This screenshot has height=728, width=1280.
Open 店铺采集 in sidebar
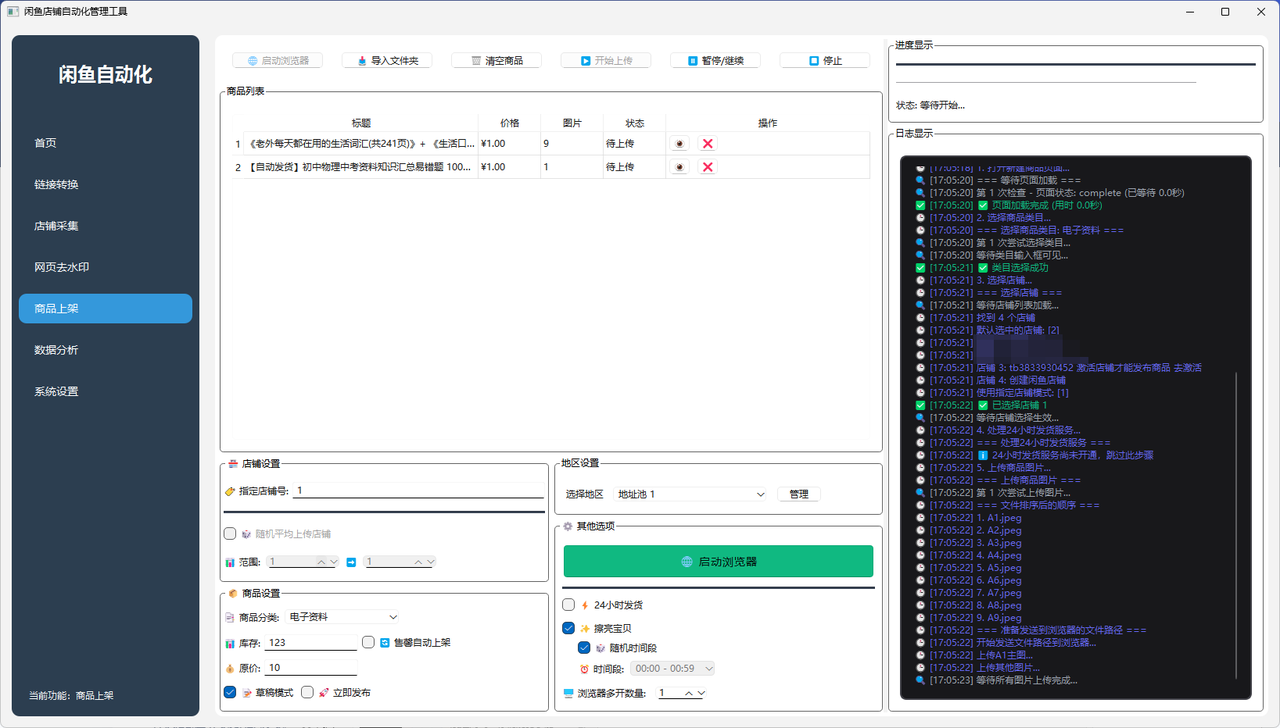pyautogui.click(x=105, y=226)
